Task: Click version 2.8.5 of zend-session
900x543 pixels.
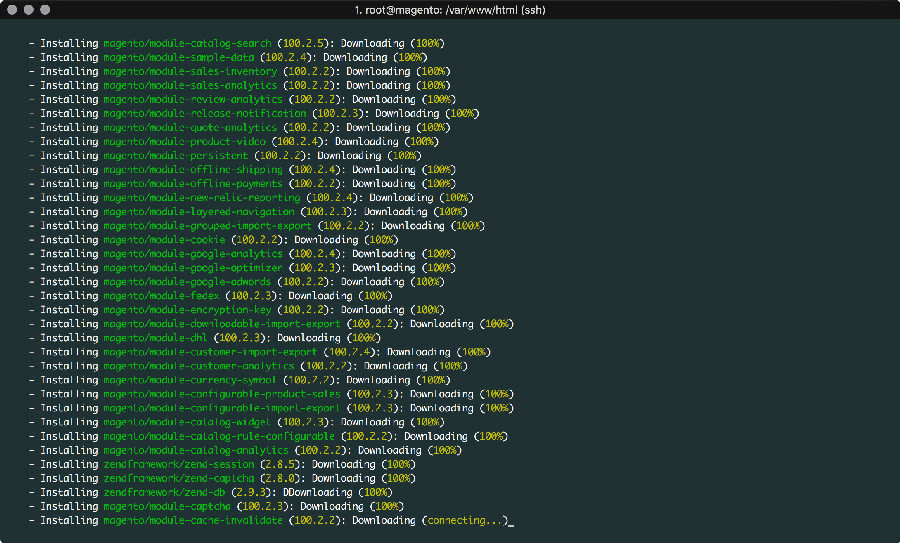Action: pyautogui.click(x=281, y=464)
